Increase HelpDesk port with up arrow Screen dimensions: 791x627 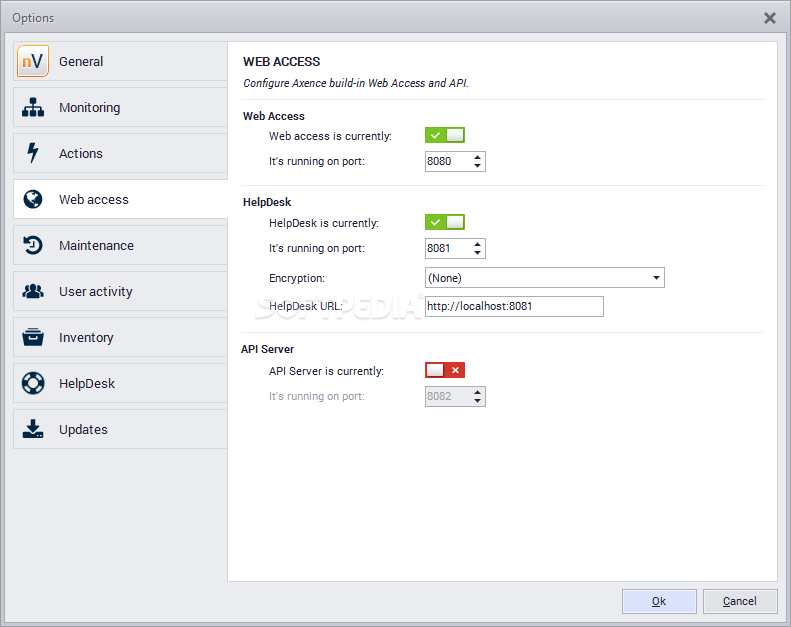477,244
